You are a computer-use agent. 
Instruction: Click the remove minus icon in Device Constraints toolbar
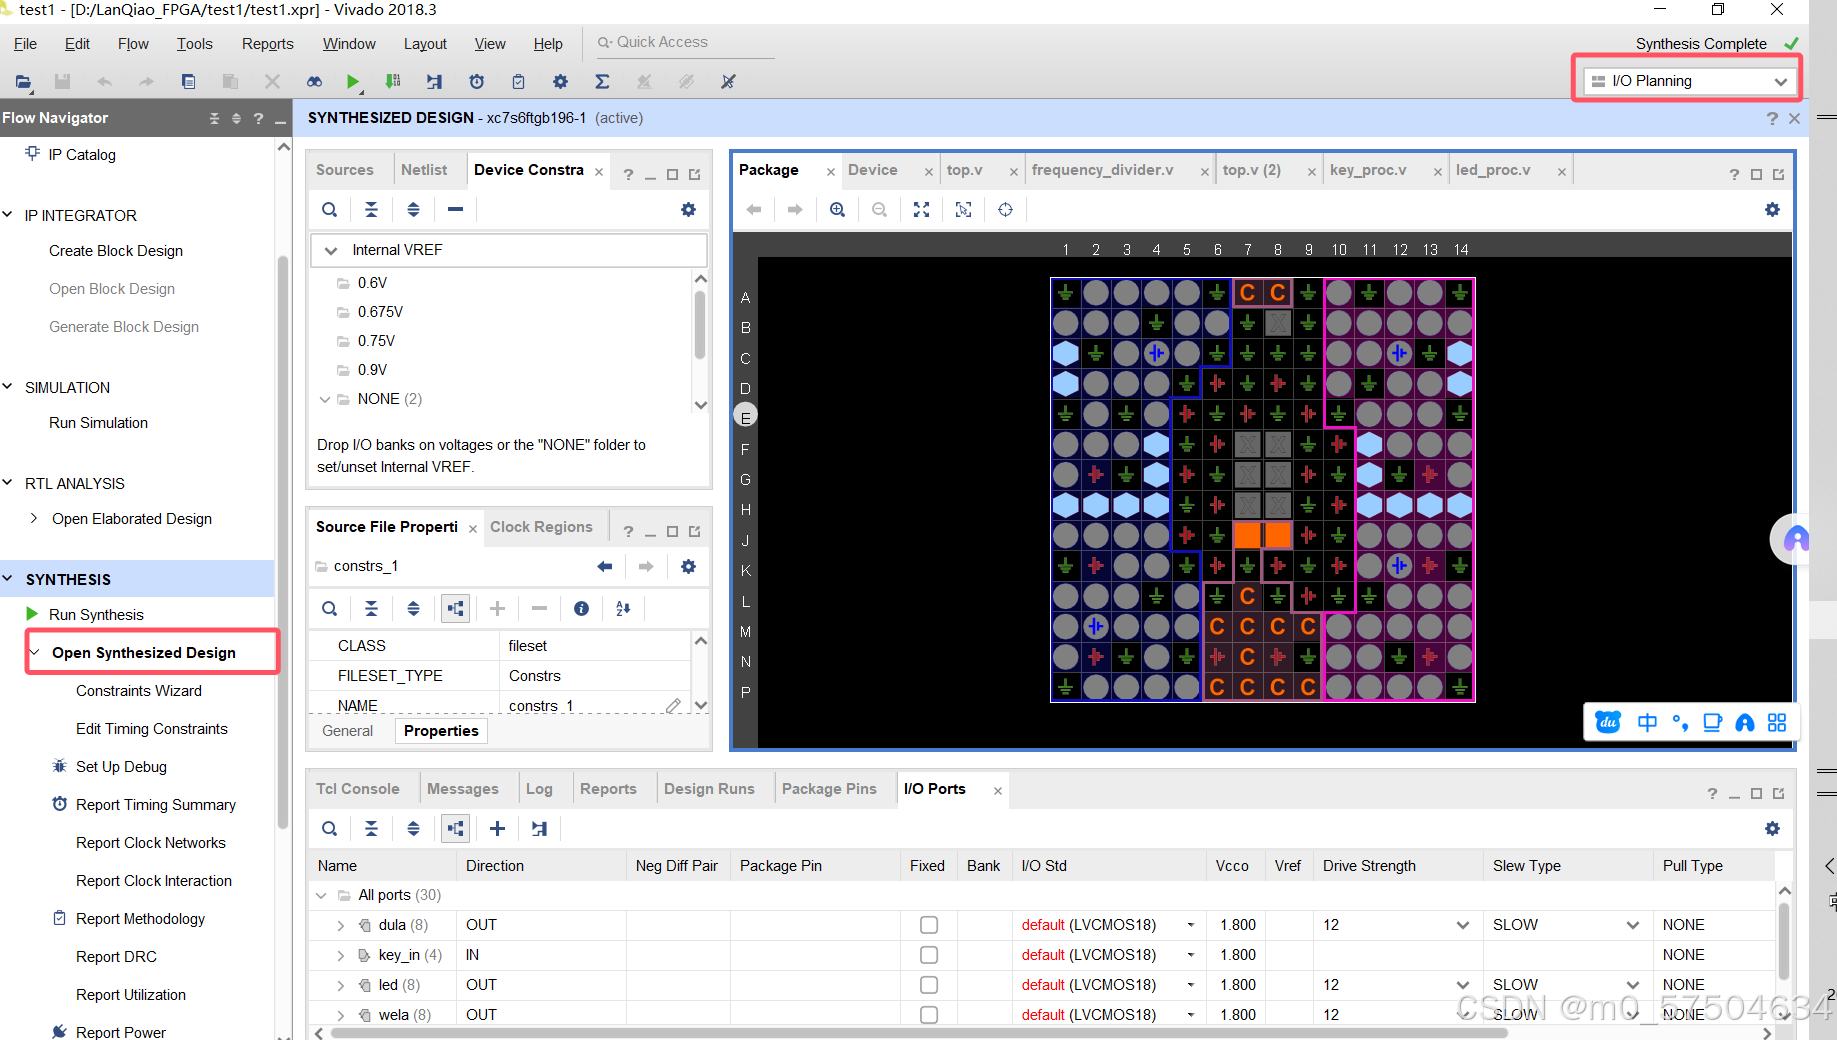455,210
